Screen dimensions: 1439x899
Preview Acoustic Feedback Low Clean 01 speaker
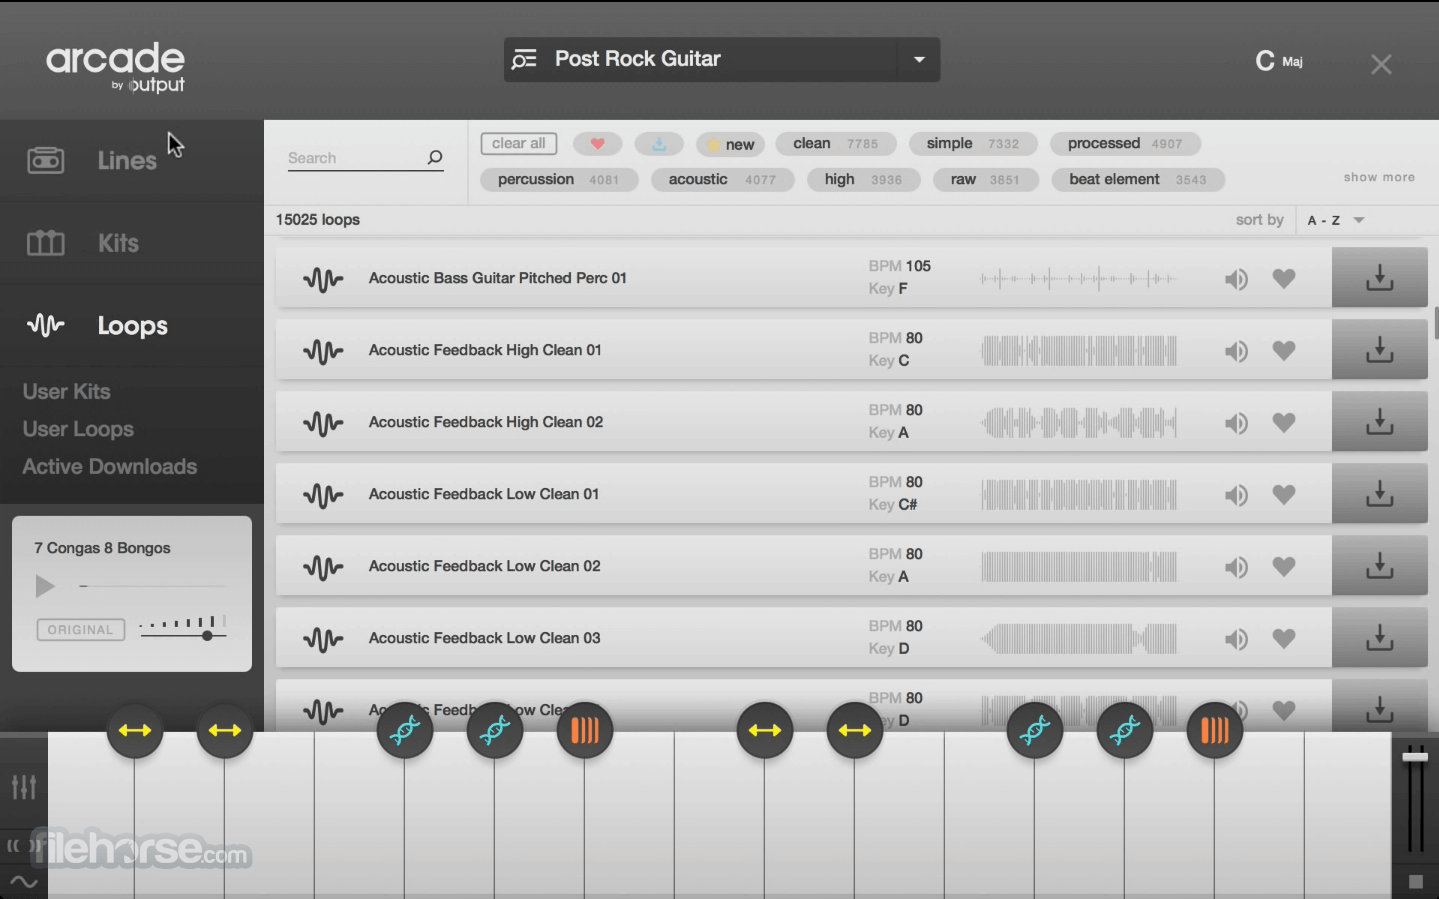click(1236, 495)
